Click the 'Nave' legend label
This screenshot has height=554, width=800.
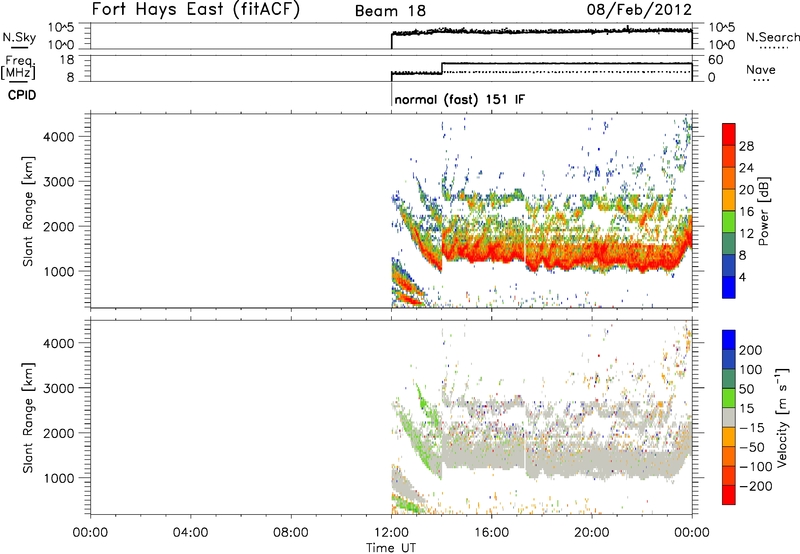pyautogui.click(x=760, y=70)
